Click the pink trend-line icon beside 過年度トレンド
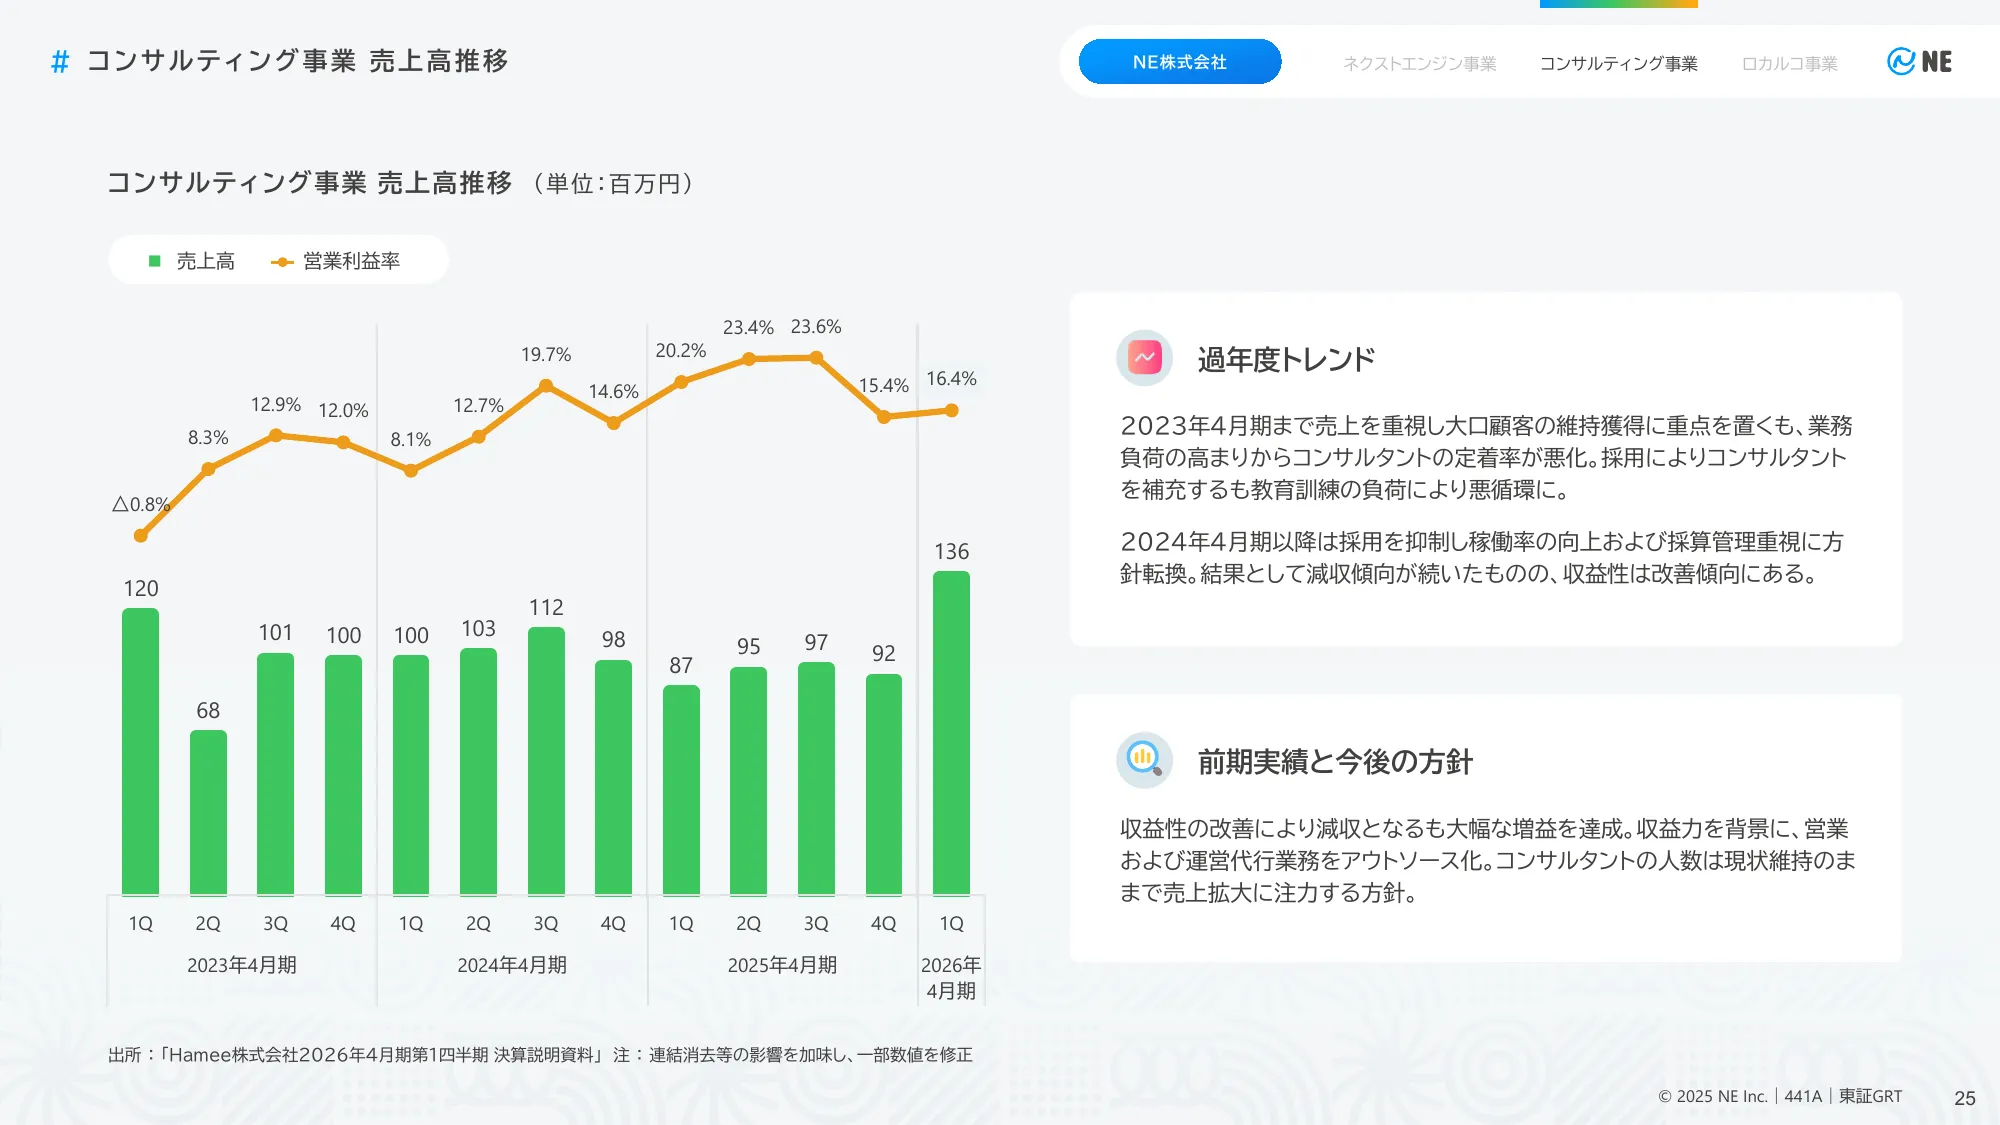 [x=1143, y=359]
